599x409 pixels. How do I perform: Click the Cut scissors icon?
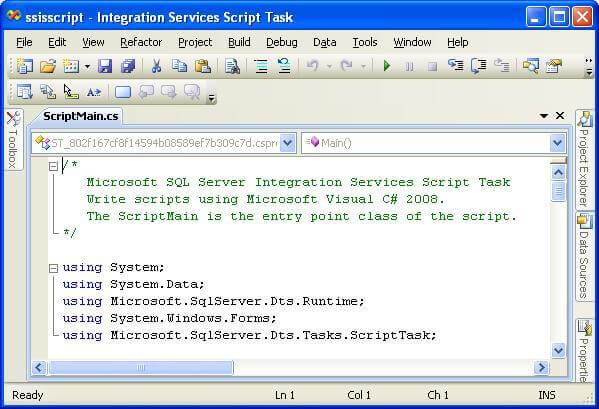(x=156, y=66)
